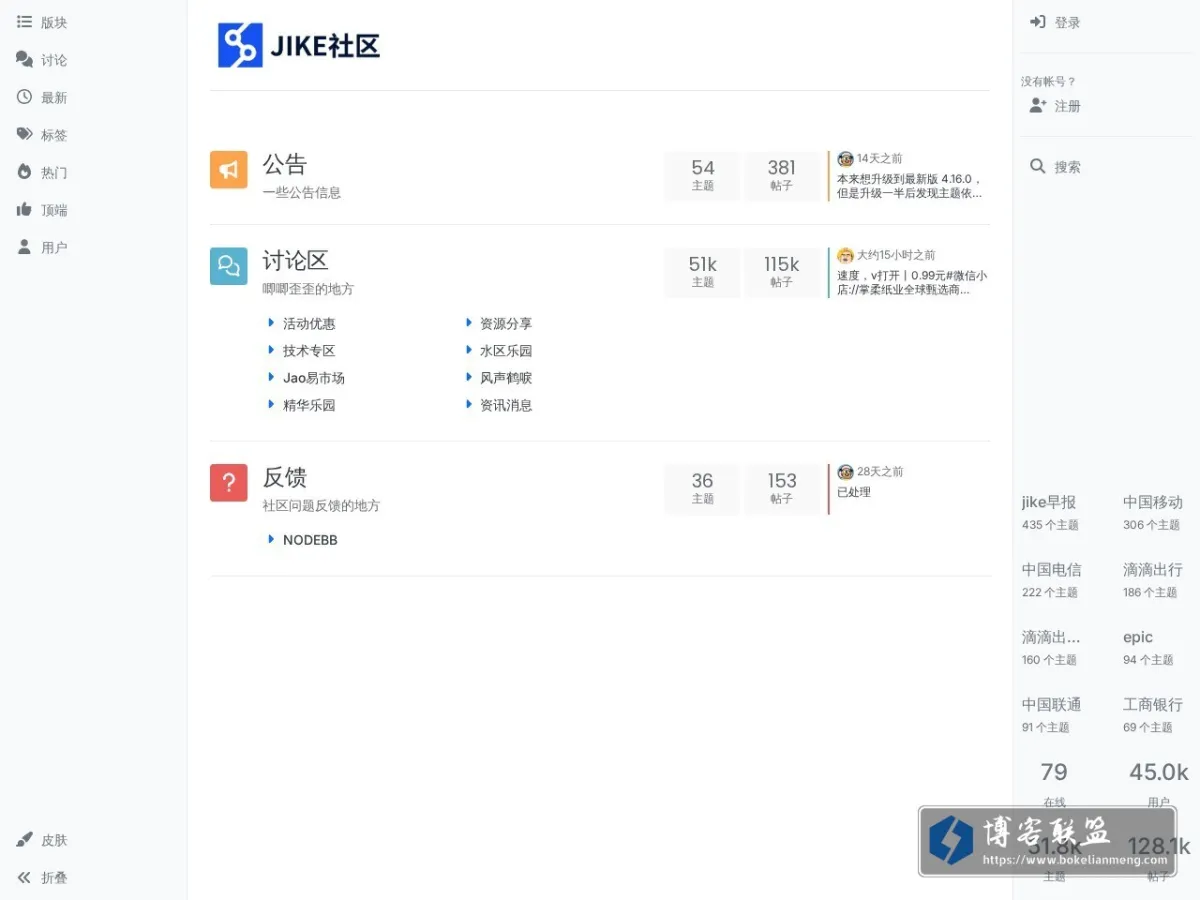This screenshot has height=900, width=1200.
Task: Collapse sidebar with the 折叠 chevrons icon
Action: [x=24, y=877]
